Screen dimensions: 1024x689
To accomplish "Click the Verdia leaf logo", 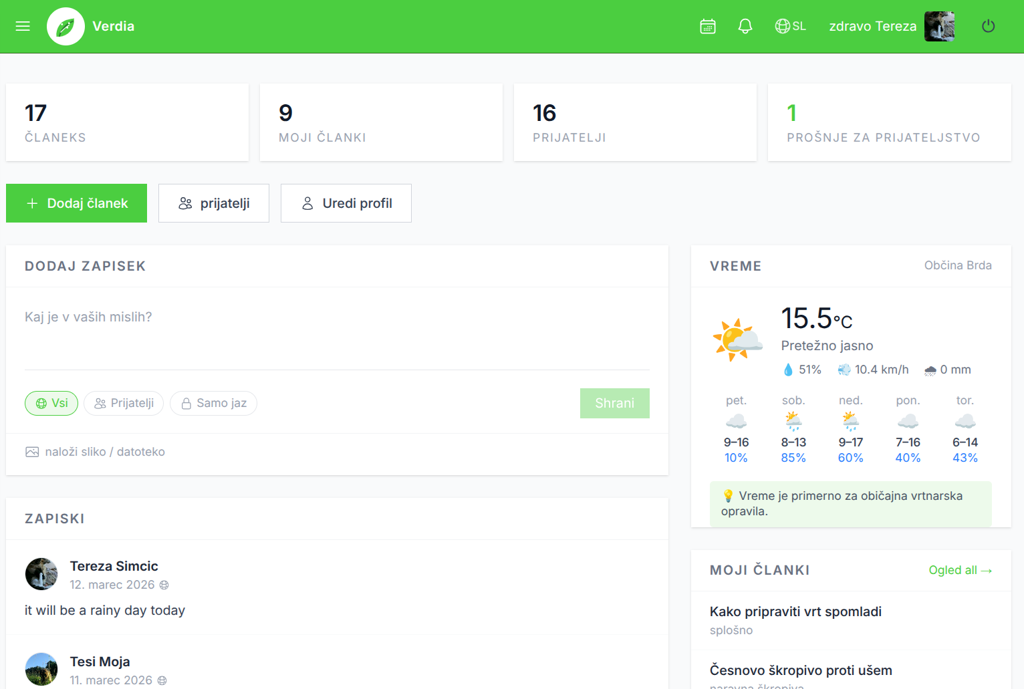I will coord(66,26).
